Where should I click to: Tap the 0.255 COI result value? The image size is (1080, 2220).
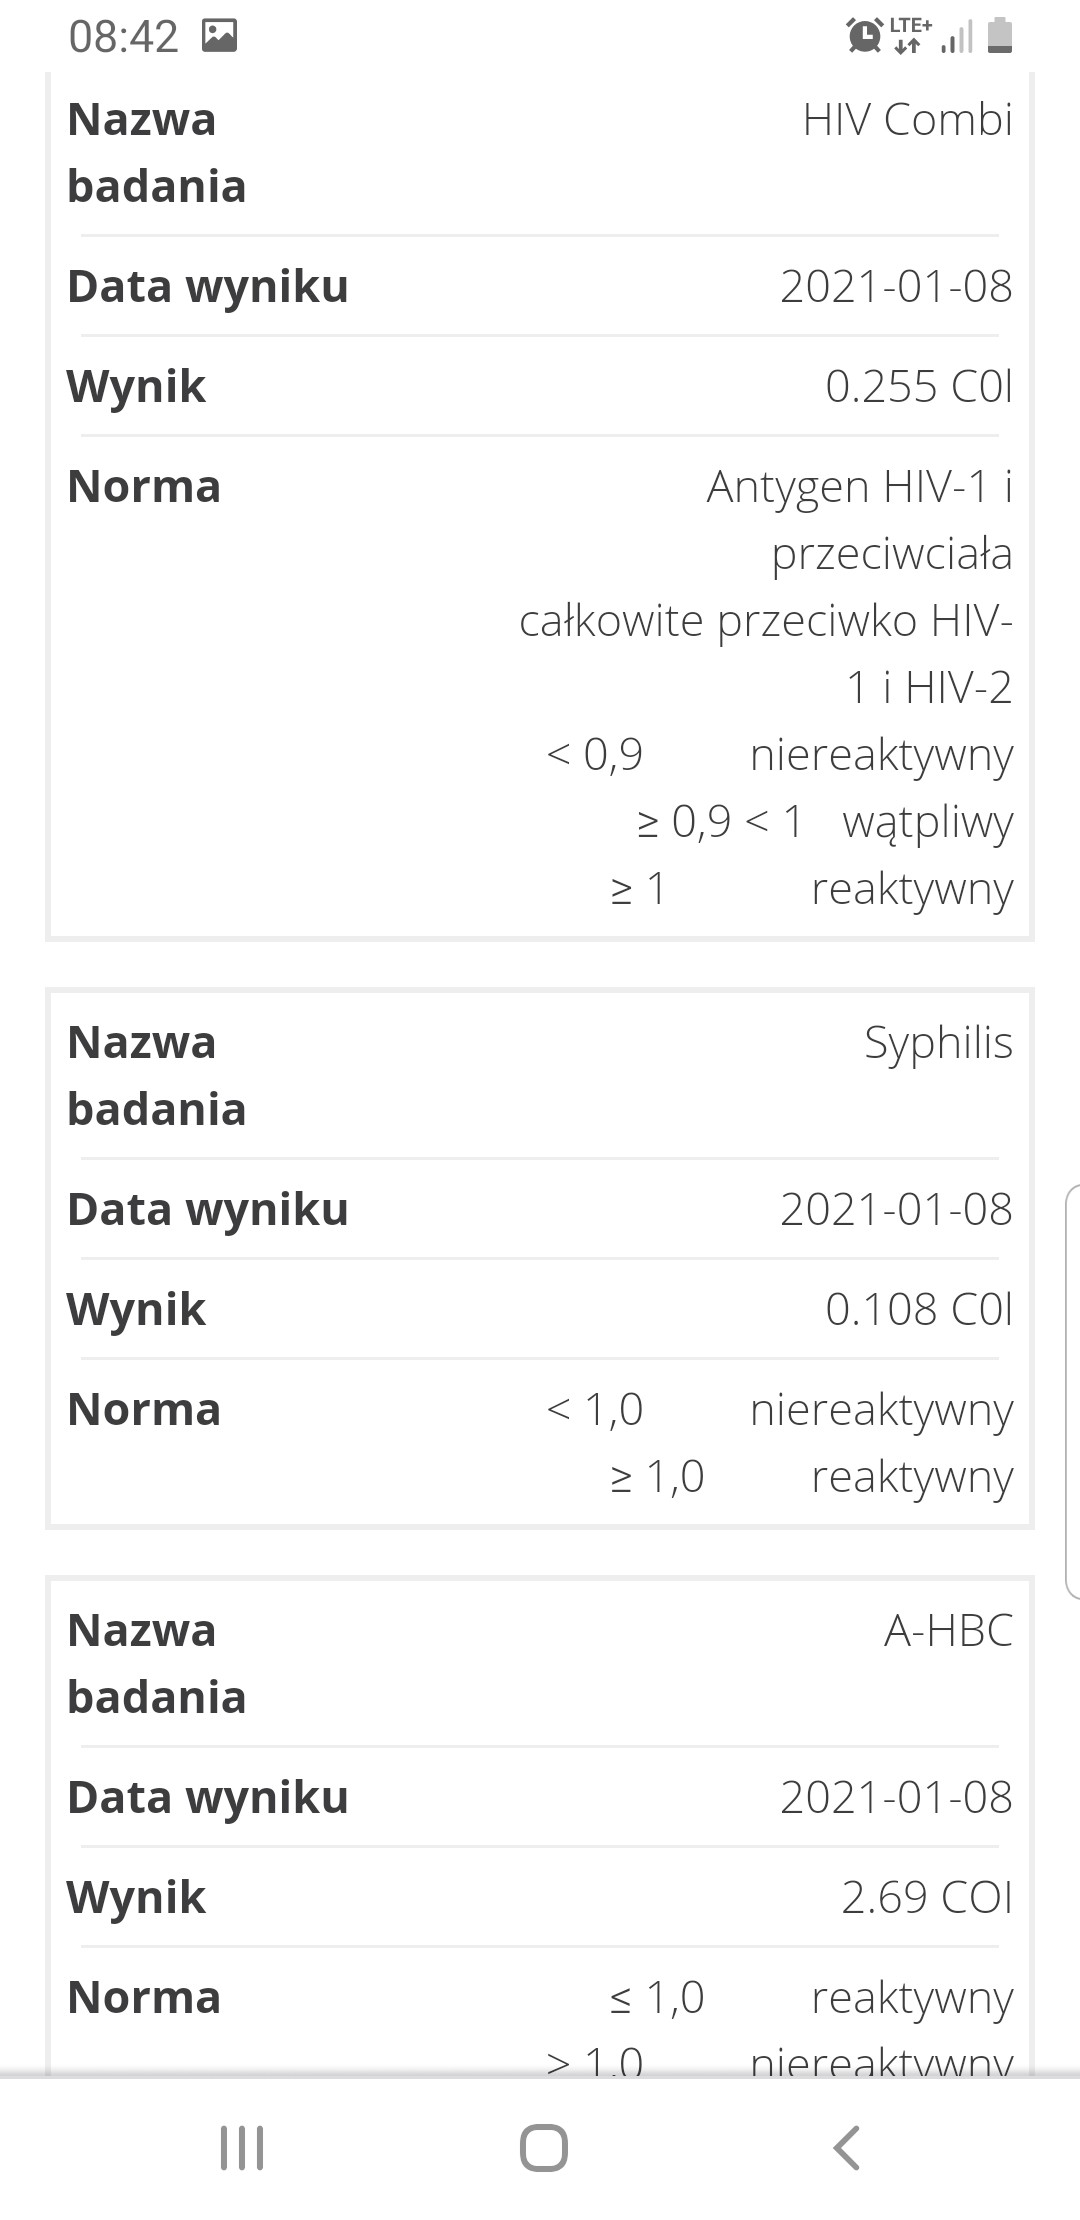point(918,387)
